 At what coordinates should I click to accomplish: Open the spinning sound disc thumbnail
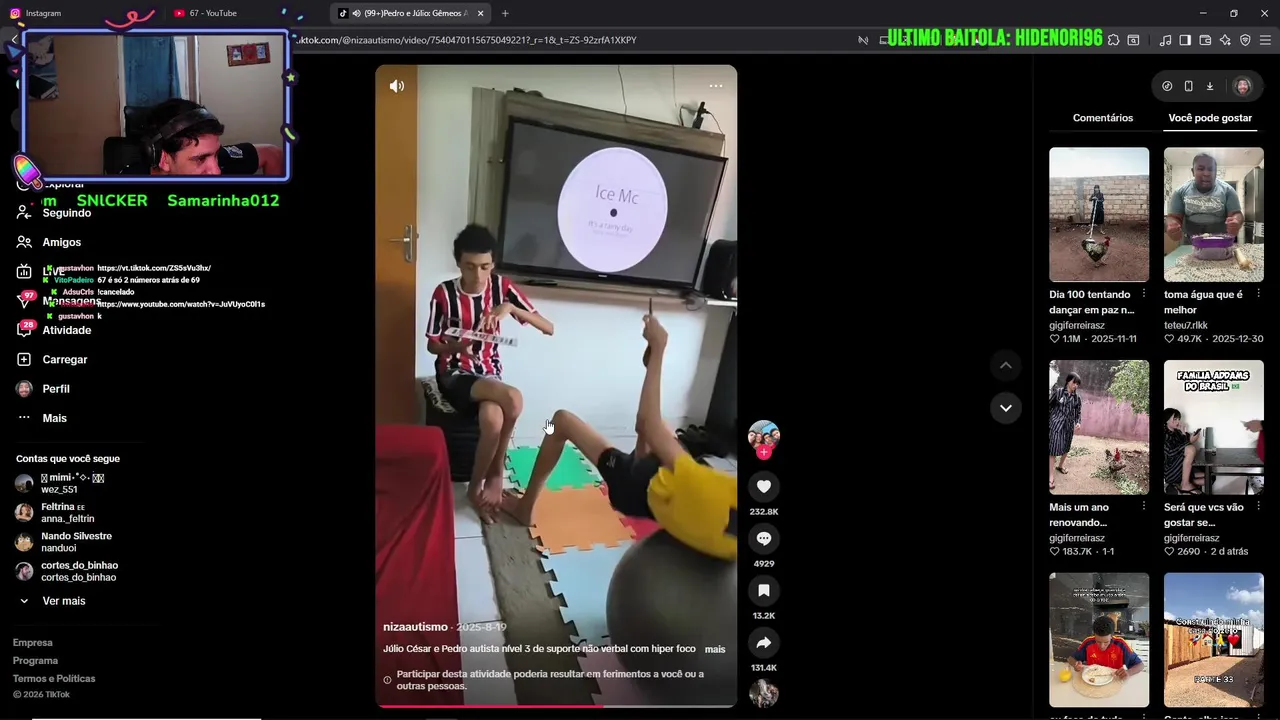coord(764,693)
